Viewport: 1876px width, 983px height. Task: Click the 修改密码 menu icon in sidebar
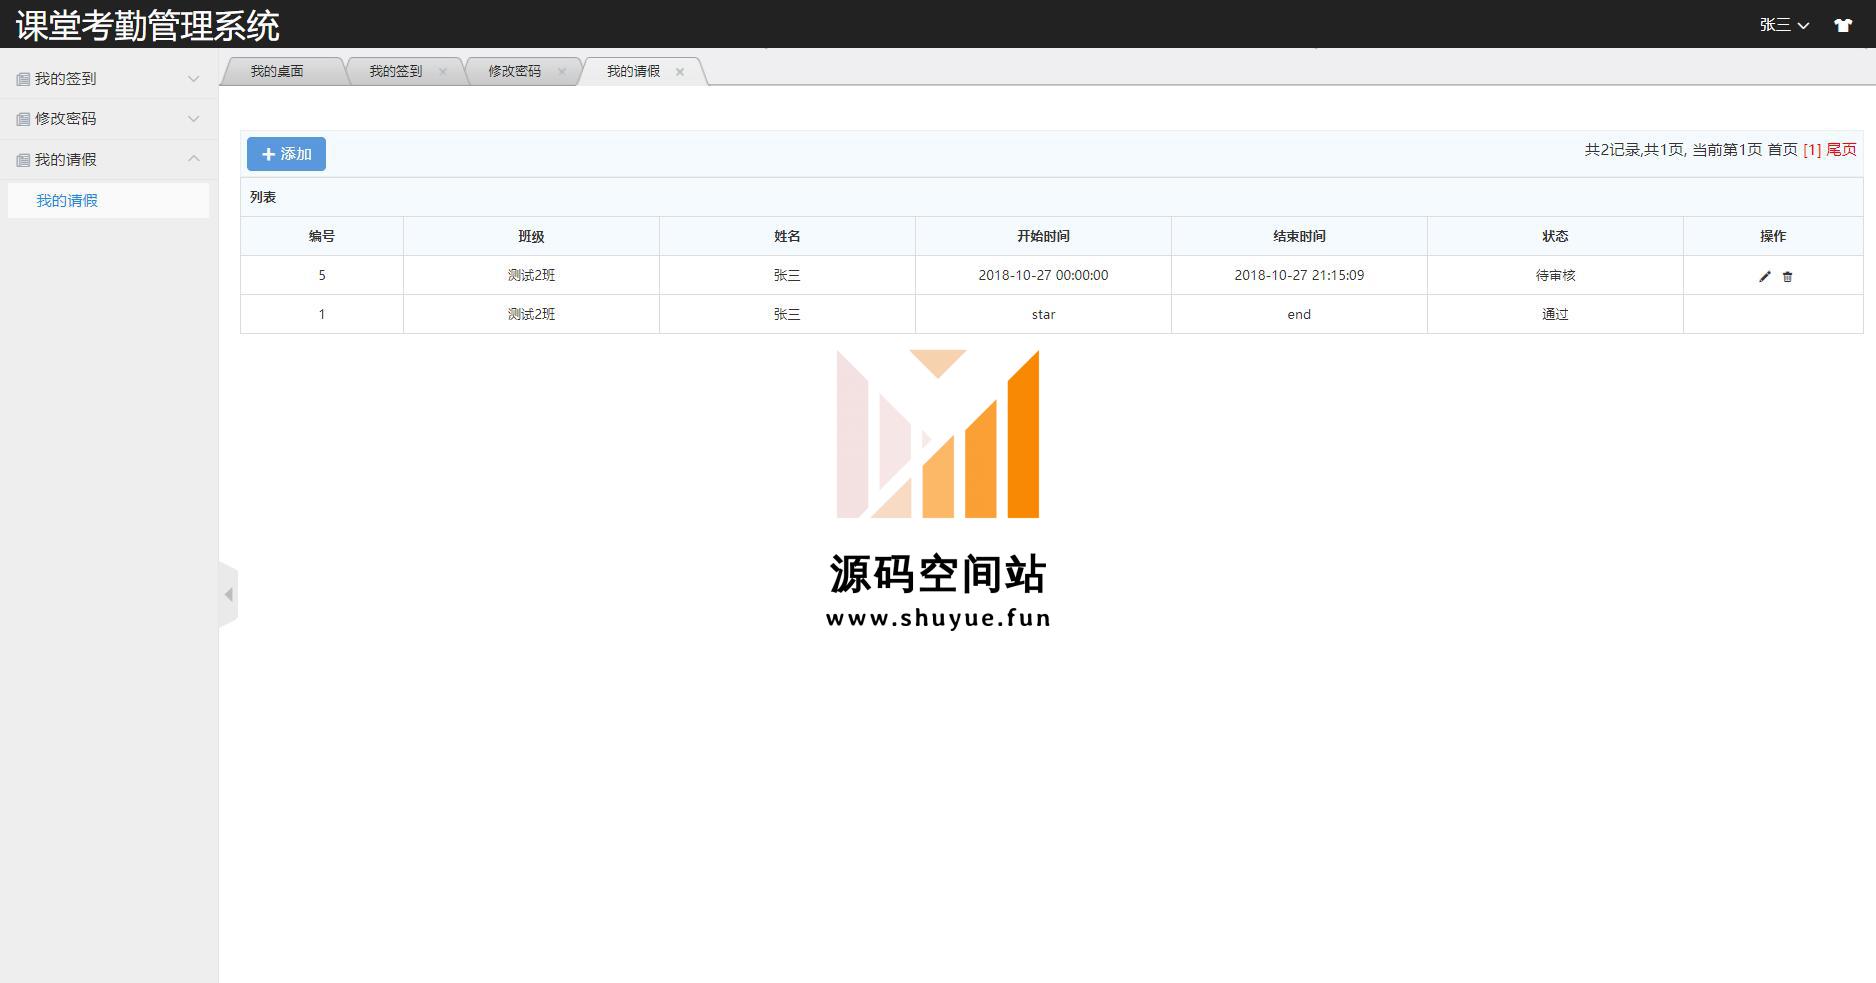tap(23, 119)
